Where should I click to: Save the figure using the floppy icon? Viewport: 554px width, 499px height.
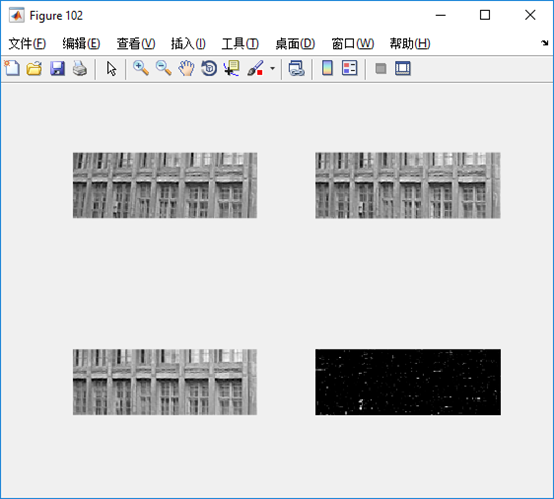click(57, 68)
